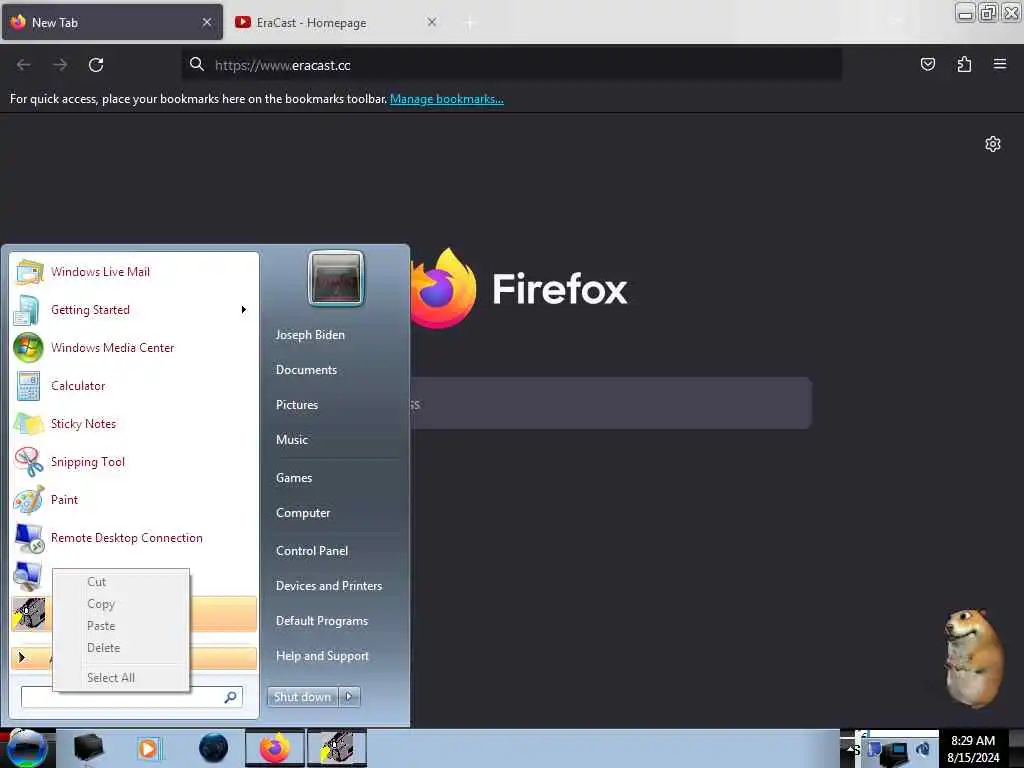Viewport: 1024px width, 768px height.
Task: Open Joseph Biden user folder
Action: tap(310, 335)
